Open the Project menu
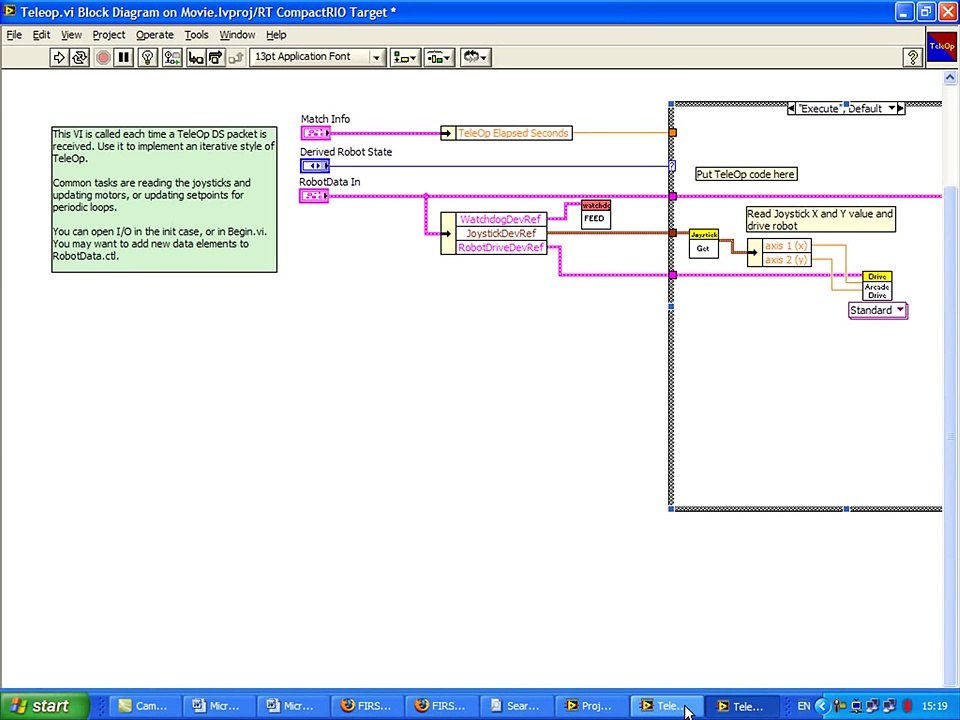This screenshot has height=720, width=960. tap(108, 35)
